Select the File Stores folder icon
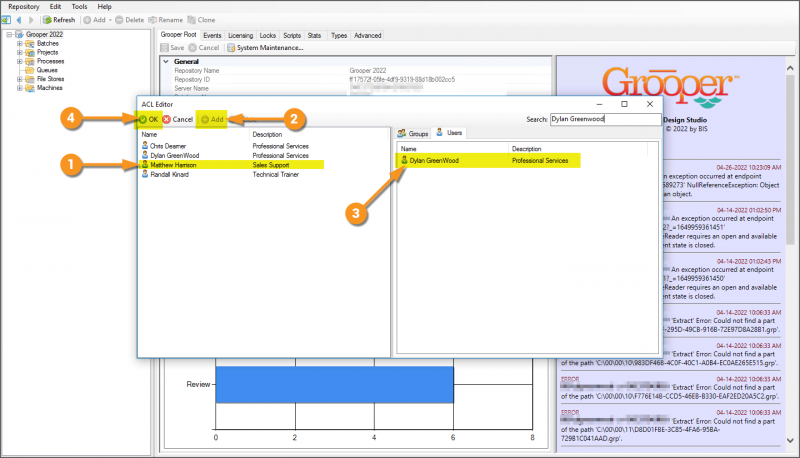 point(30,79)
